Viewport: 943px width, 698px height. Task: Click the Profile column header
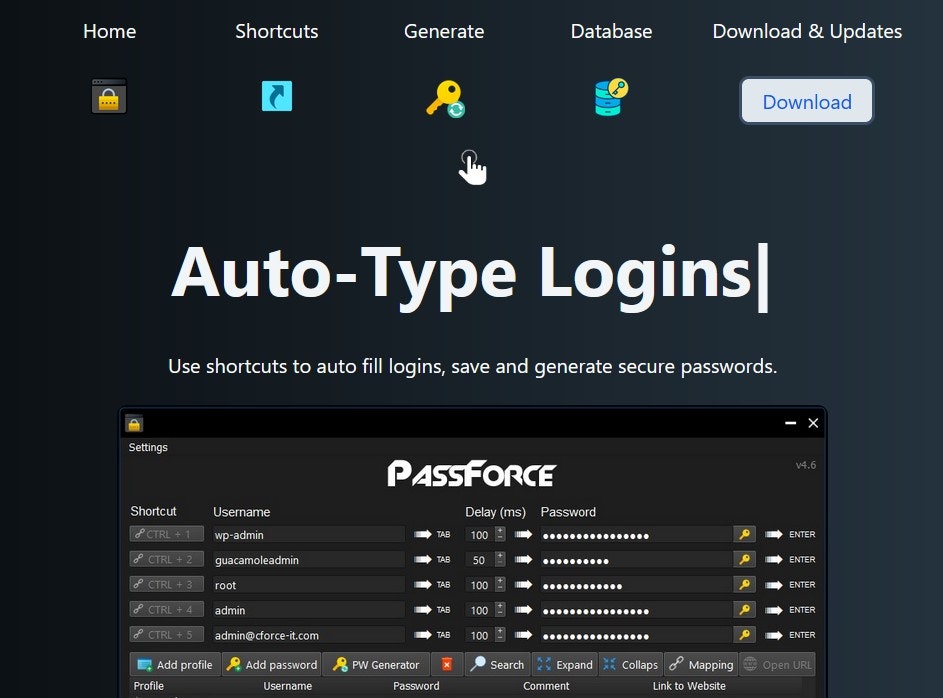point(149,686)
